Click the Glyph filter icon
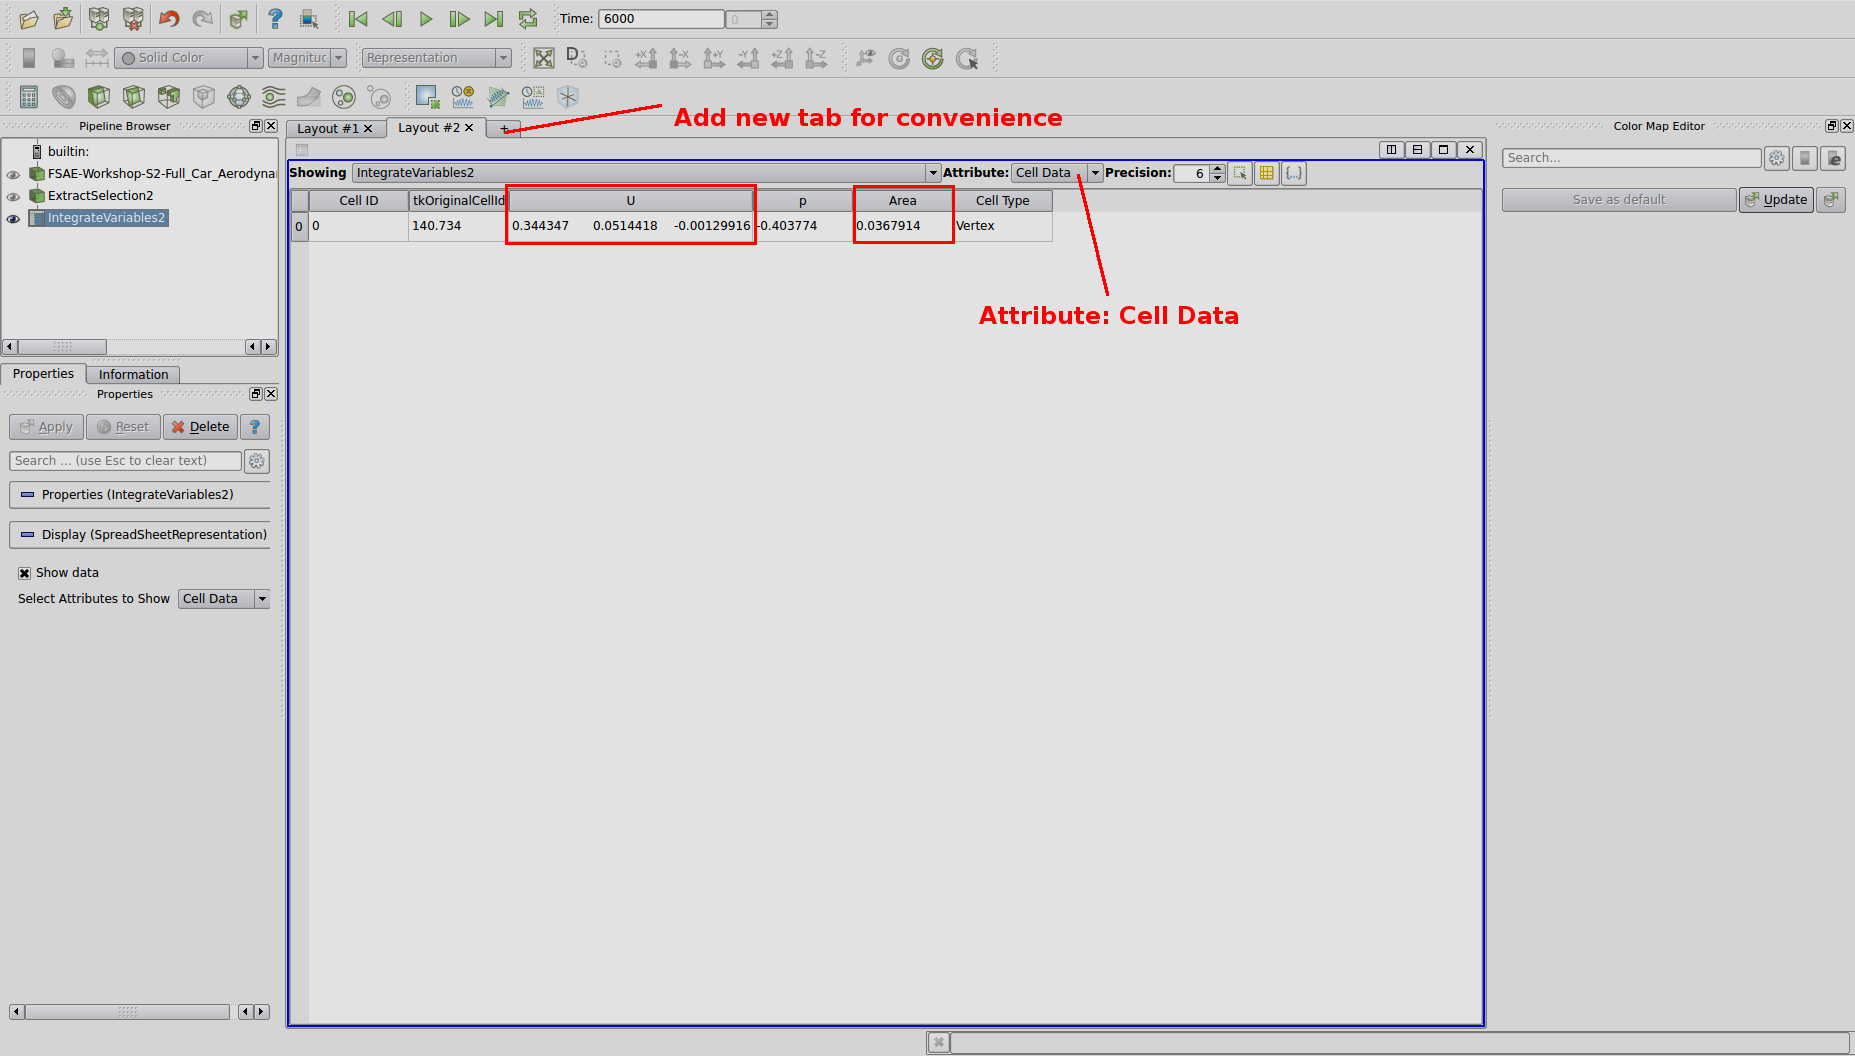Screen dimensions: 1855x1056 (239, 97)
